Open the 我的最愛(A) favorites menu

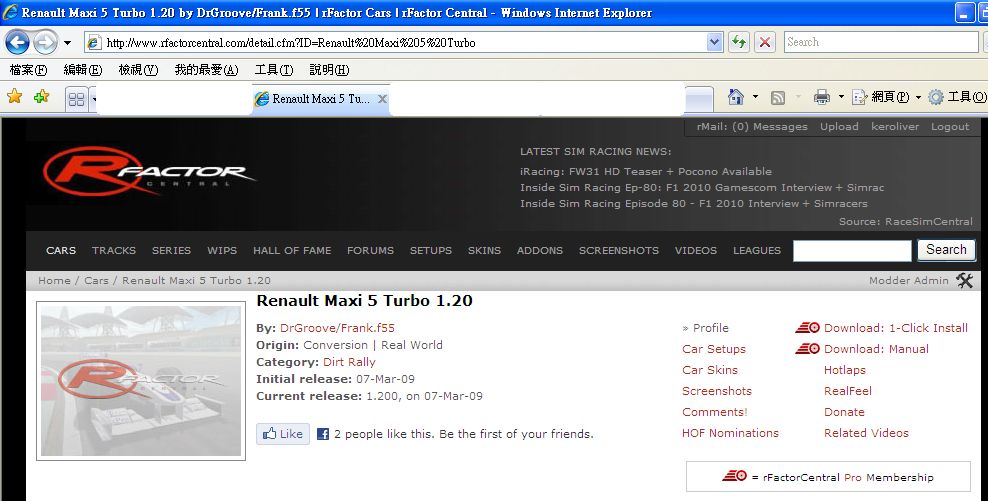point(206,70)
